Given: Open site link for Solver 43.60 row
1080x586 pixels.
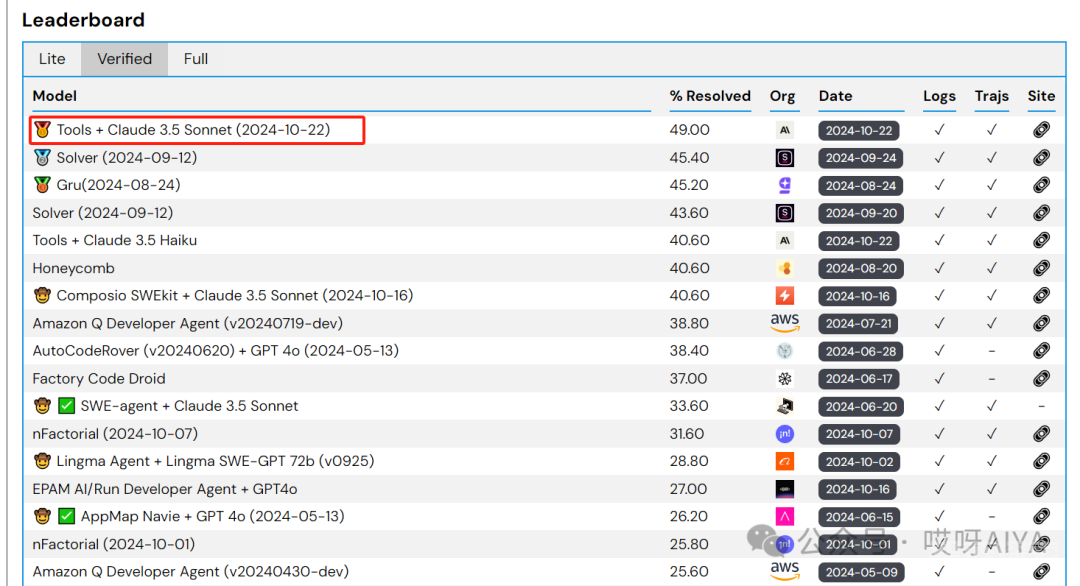Looking at the screenshot, I should pos(1041,213).
